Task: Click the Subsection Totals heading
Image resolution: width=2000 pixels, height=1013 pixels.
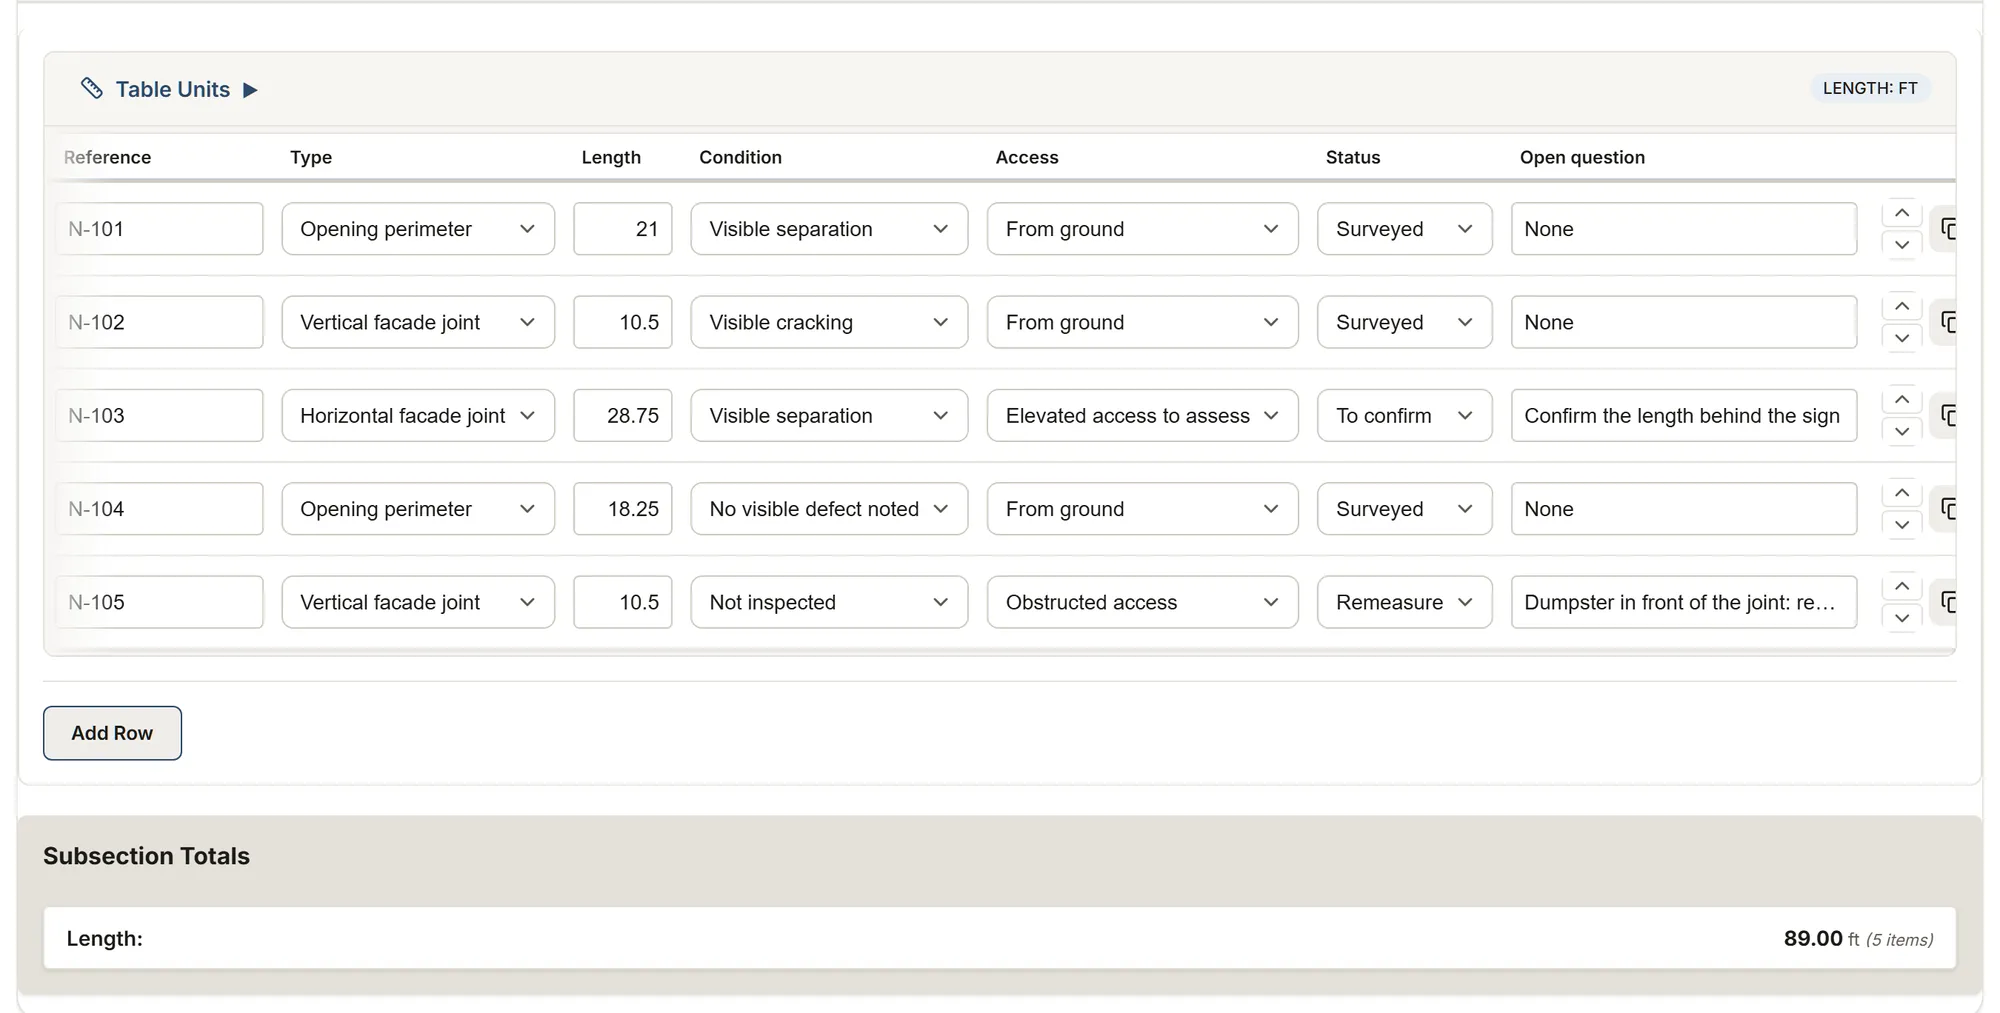Action: pyautogui.click(x=146, y=856)
